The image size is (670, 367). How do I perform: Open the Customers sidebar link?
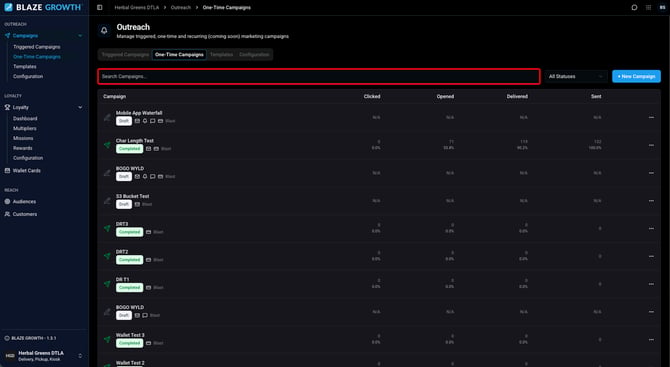[25, 214]
